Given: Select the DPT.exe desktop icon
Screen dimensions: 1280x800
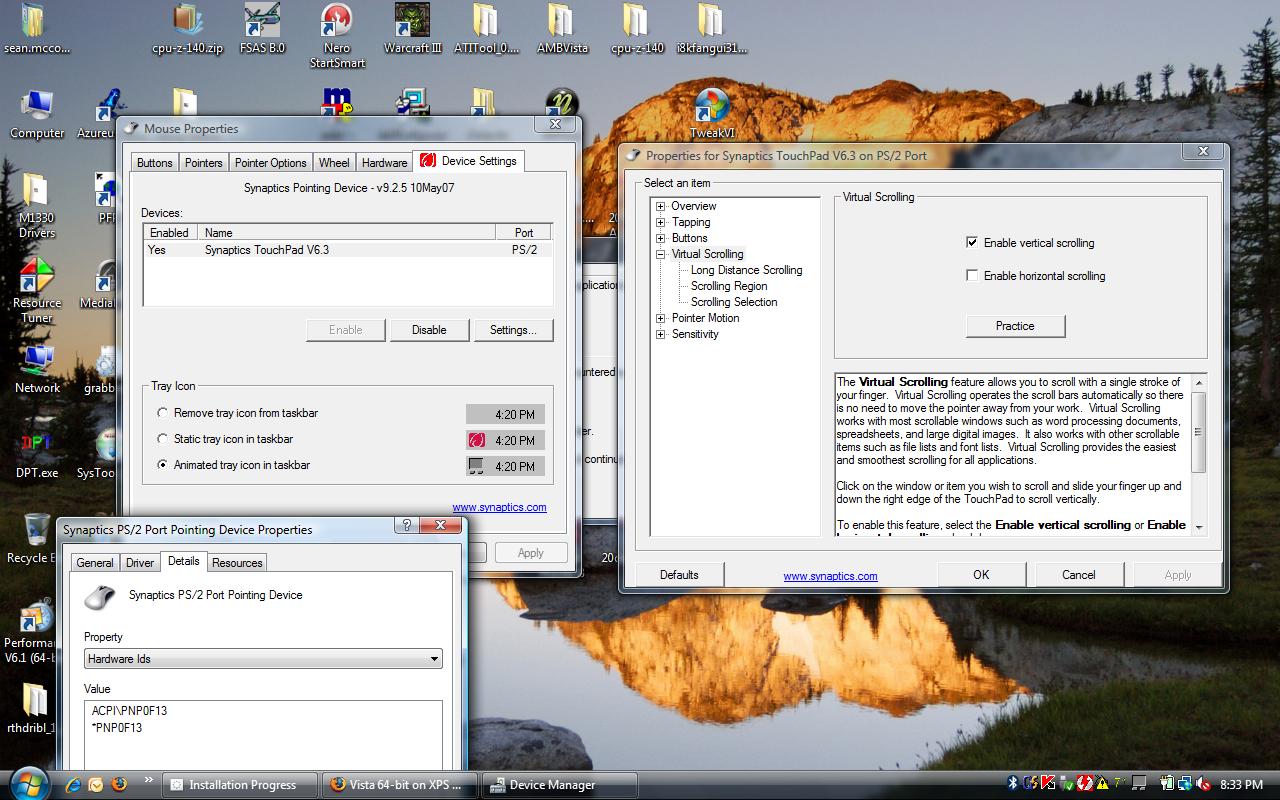Looking at the screenshot, I should click(x=37, y=454).
